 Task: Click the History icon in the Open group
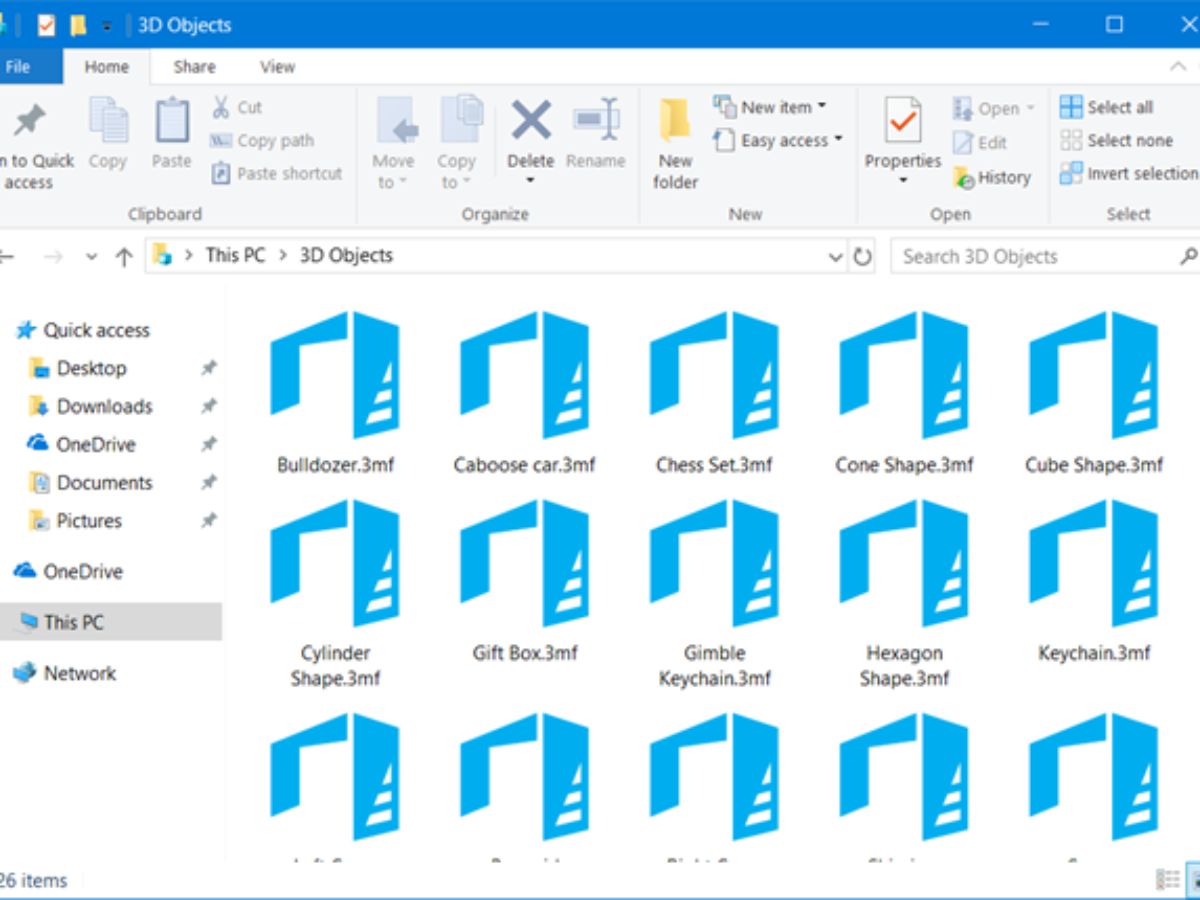(x=964, y=178)
